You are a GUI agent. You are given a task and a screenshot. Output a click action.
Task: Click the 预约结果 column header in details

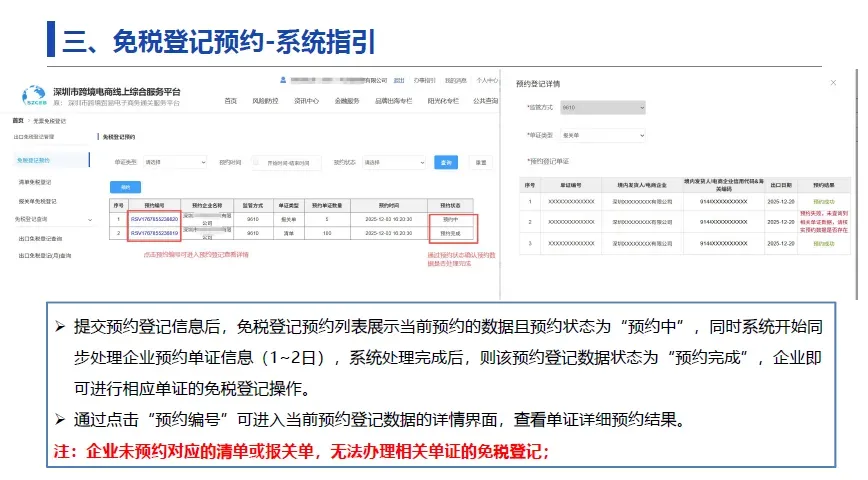click(x=824, y=185)
